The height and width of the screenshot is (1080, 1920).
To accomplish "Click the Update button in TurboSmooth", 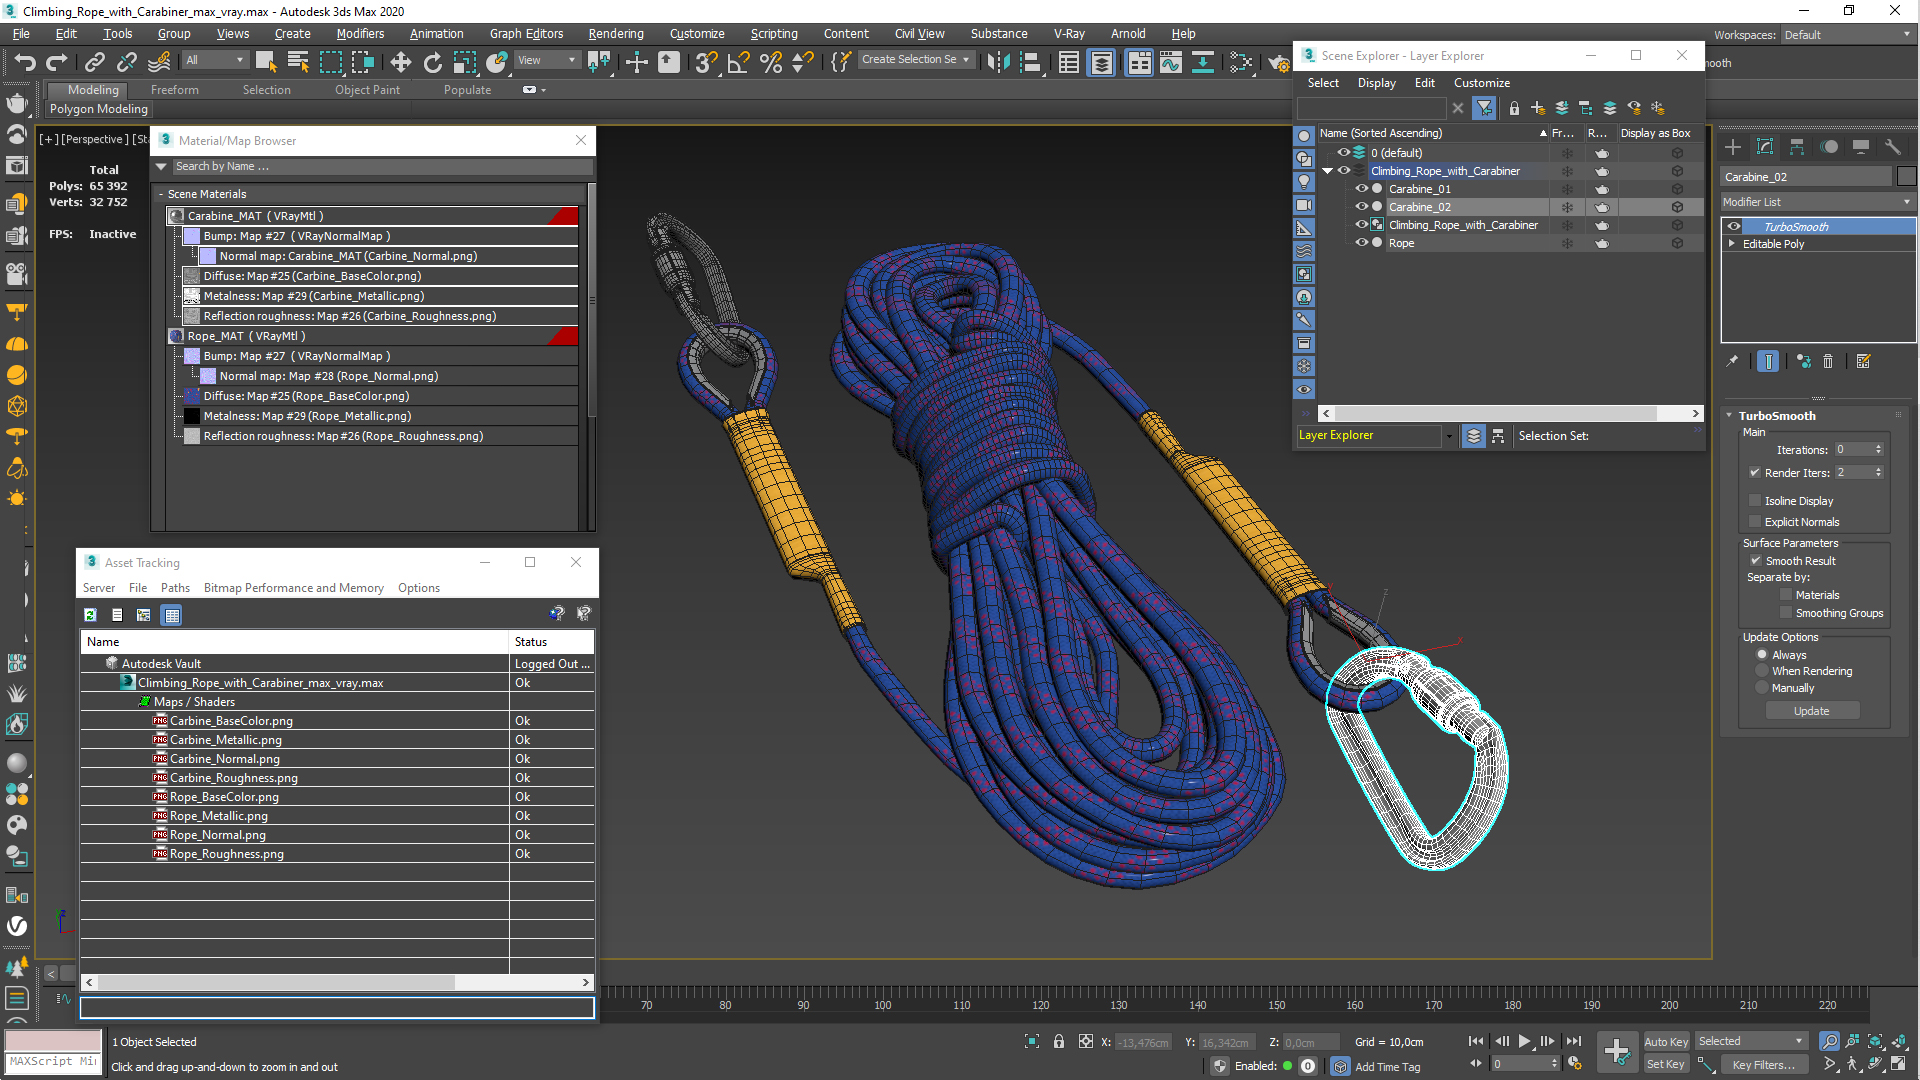I will coord(1811,711).
